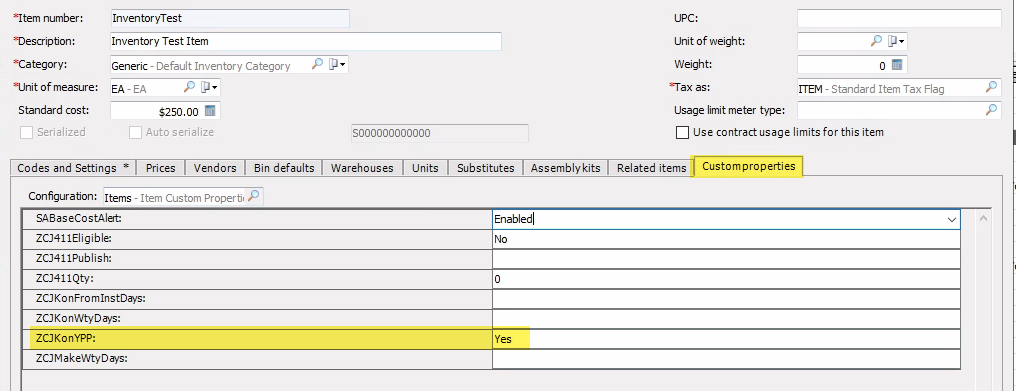The width and height of the screenshot is (1016, 391).
Task: Click the Description field
Action: 306,41
